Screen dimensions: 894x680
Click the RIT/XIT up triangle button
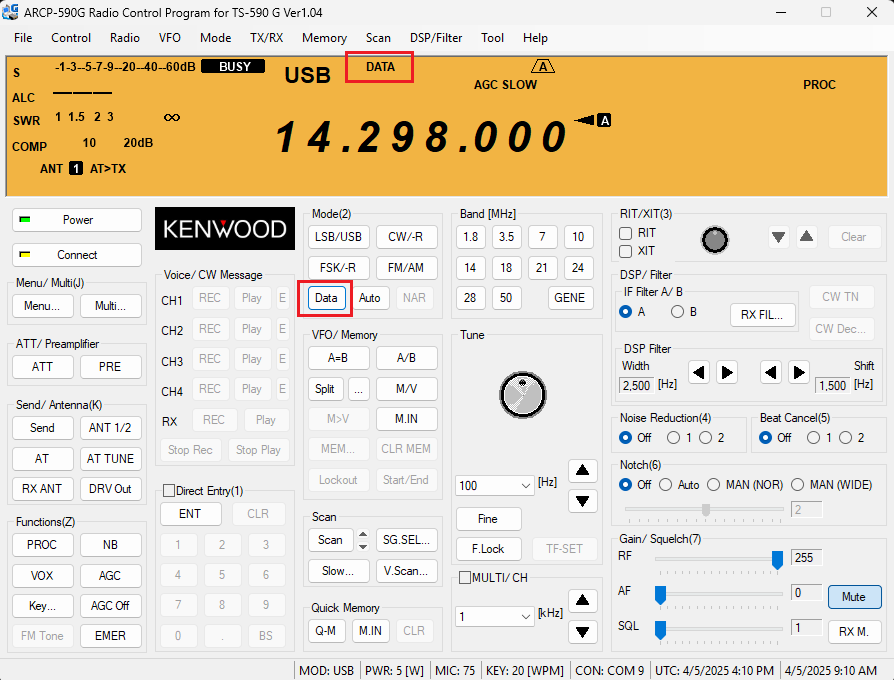pyautogui.click(x=806, y=237)
